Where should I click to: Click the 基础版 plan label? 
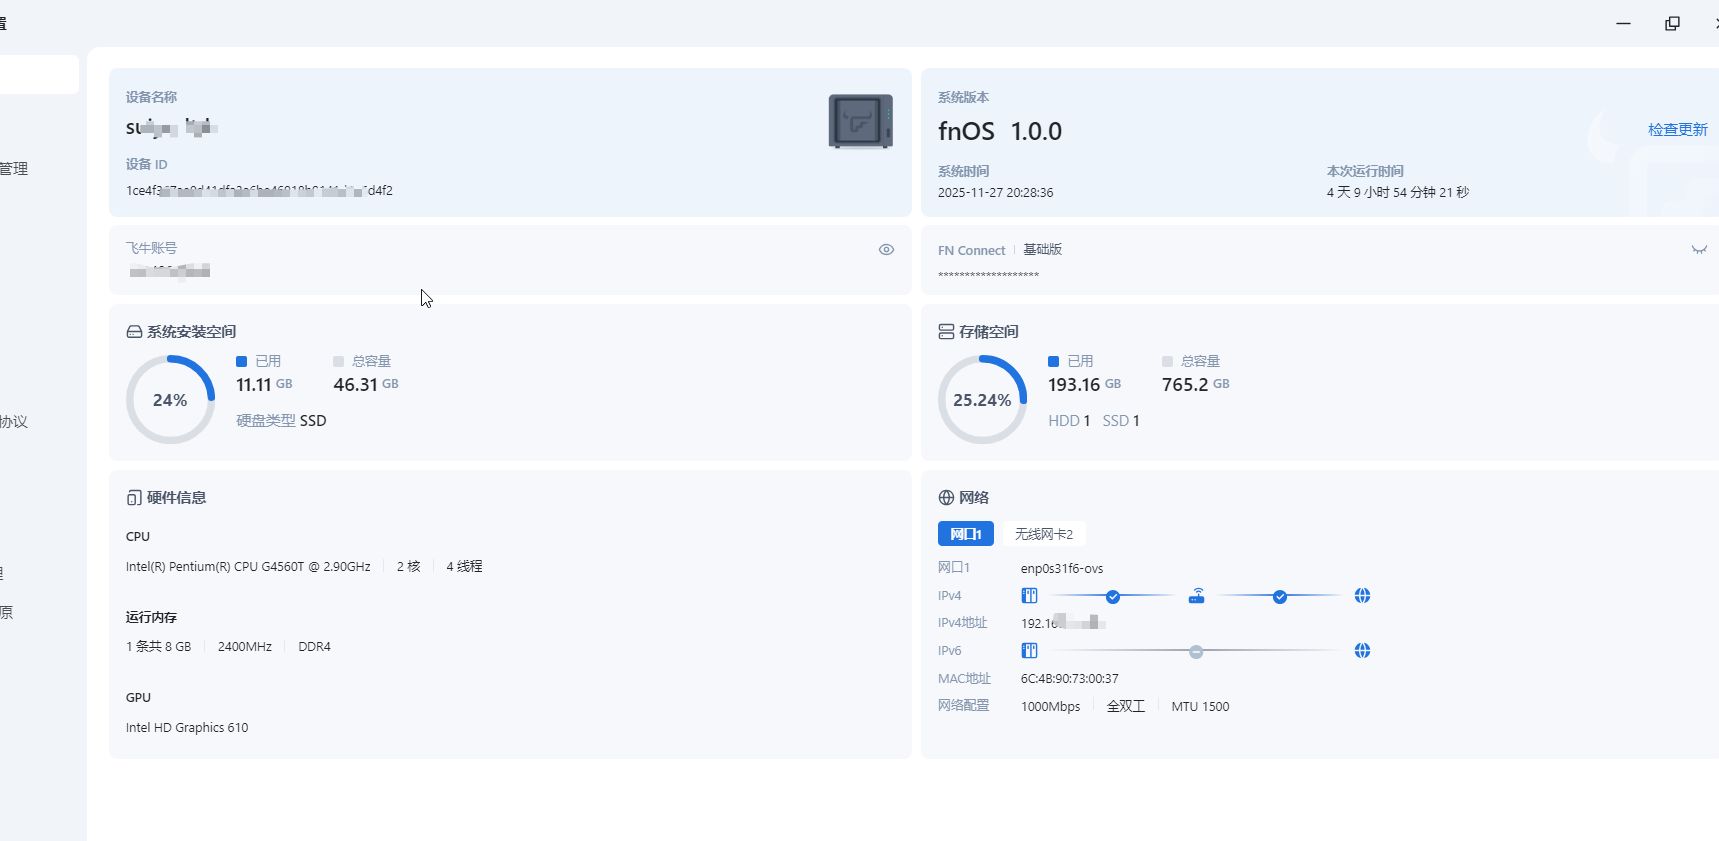pyautogui.click(x=1042, y=250)
